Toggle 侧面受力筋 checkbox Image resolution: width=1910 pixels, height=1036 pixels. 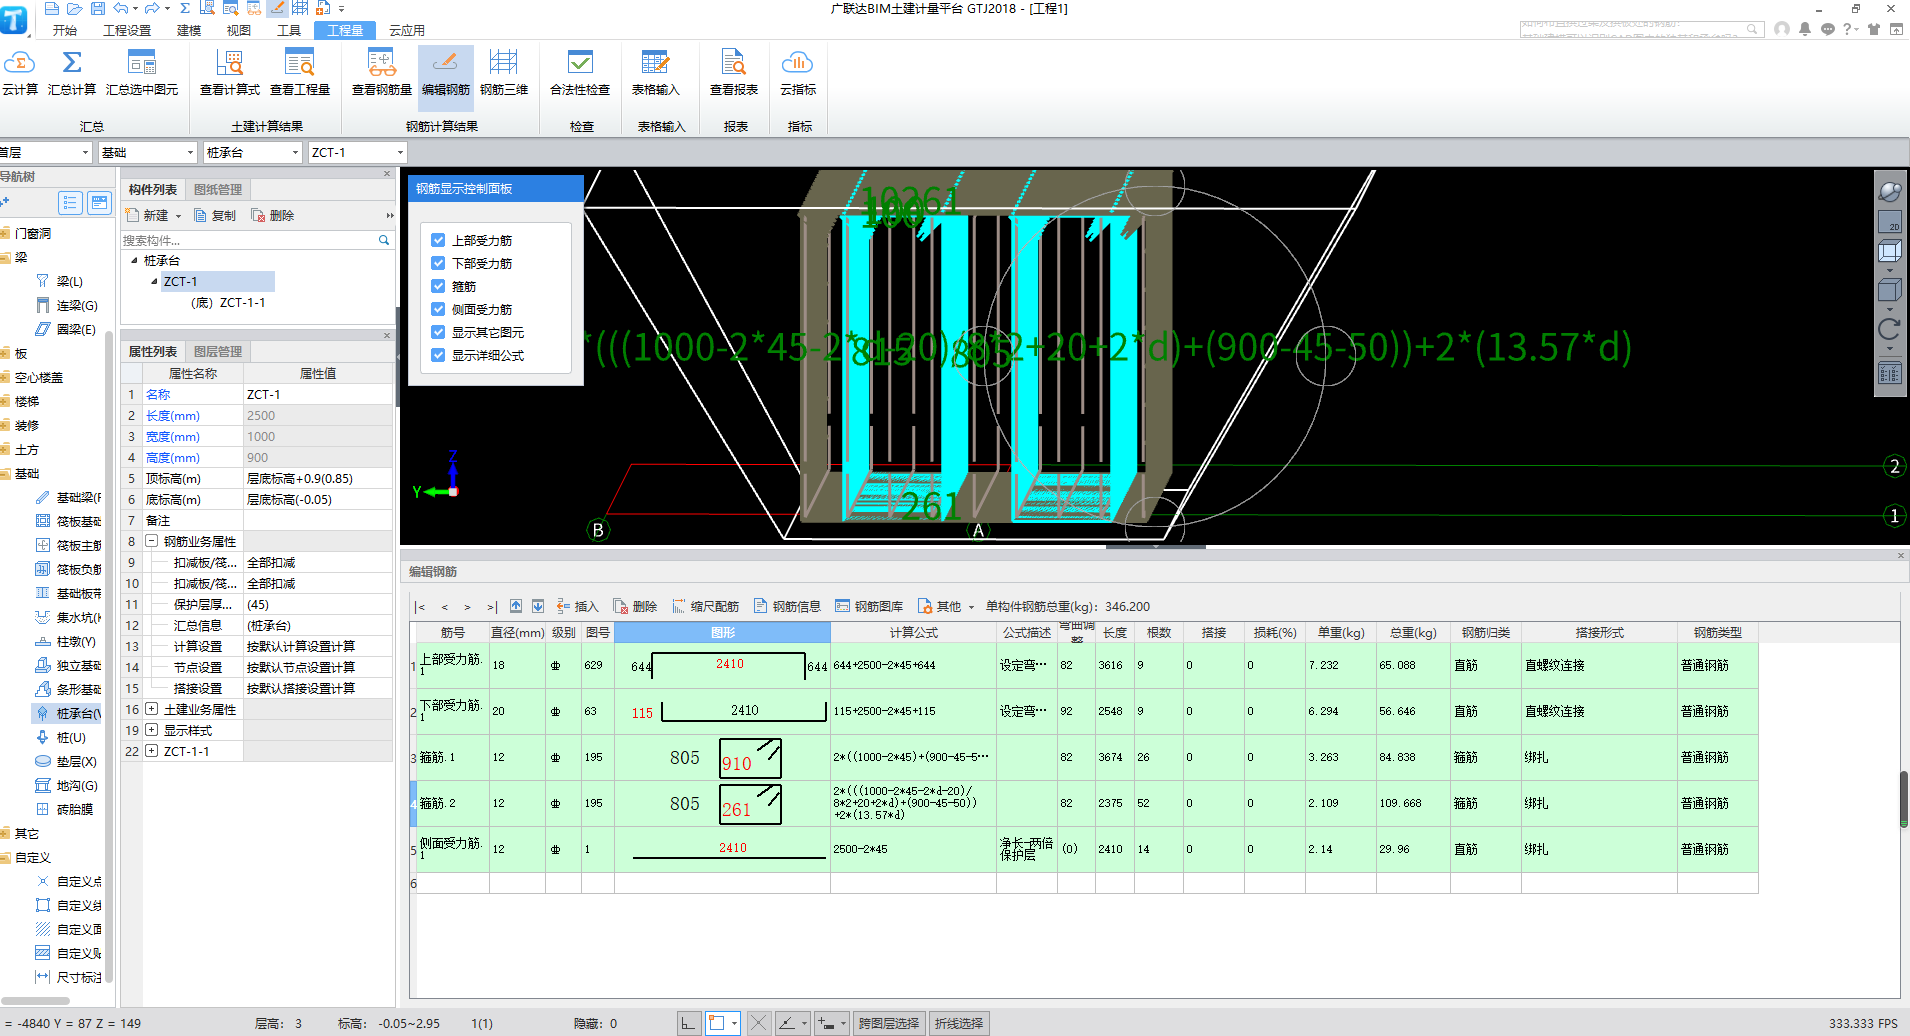(438, 309)
